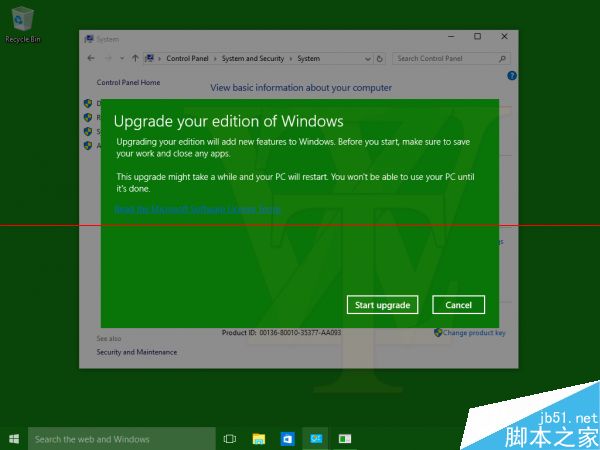Open Security and Maintenance link
Viewport: 600px width, 450px height.
(x=137, y=352)
